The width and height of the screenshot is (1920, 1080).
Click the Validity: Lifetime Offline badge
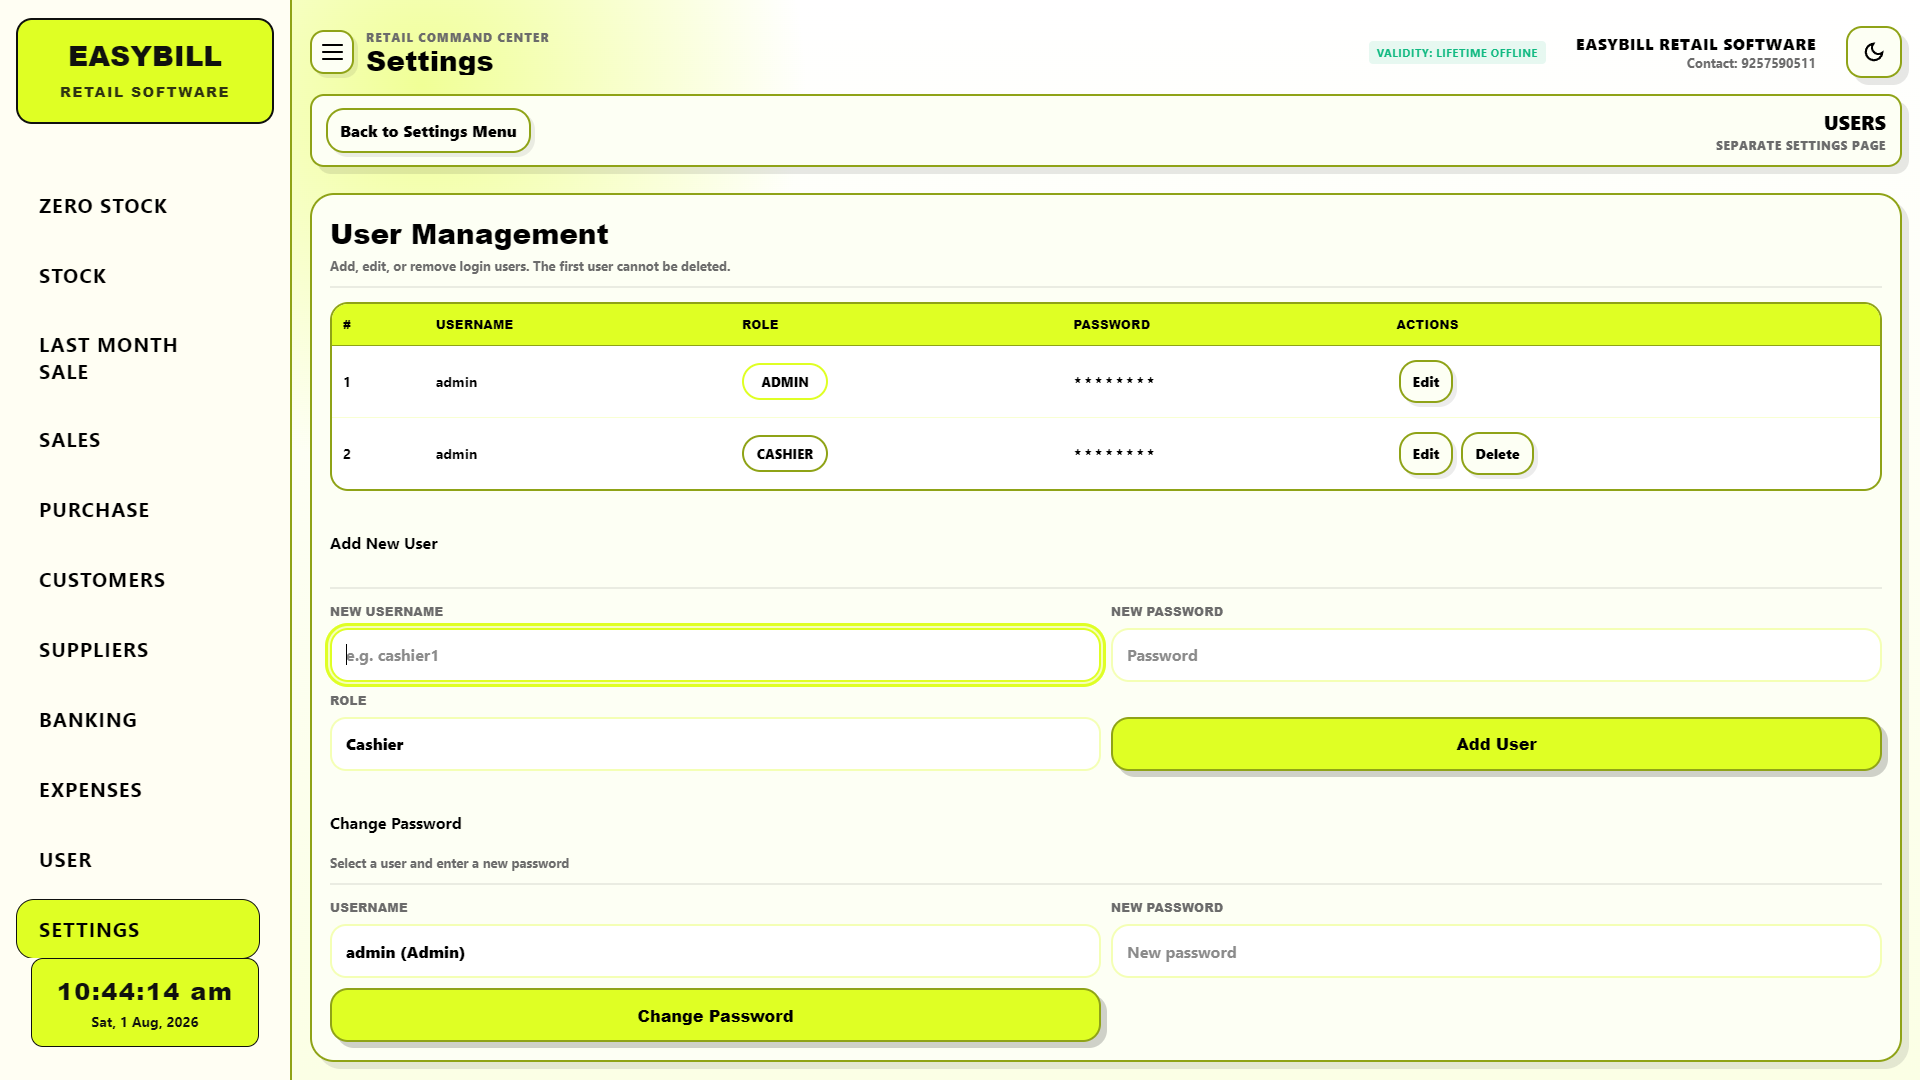[1457, 53]
